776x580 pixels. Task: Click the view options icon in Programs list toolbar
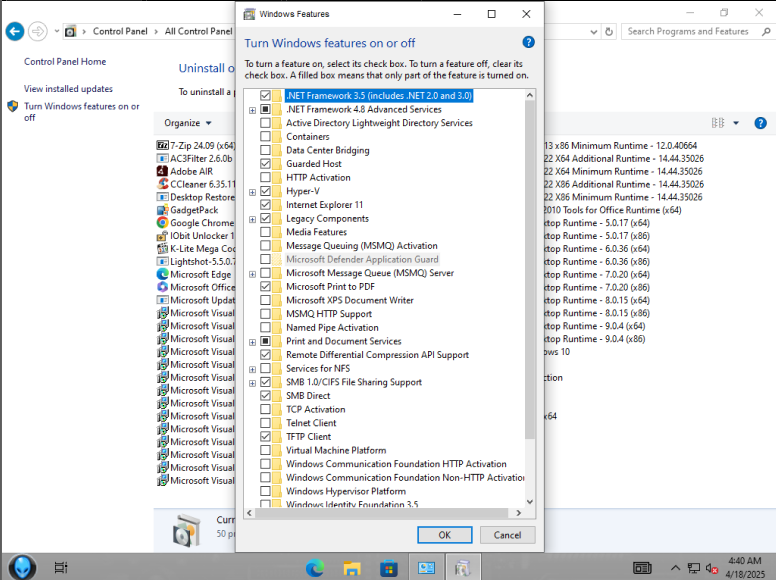tap(718, 123)
